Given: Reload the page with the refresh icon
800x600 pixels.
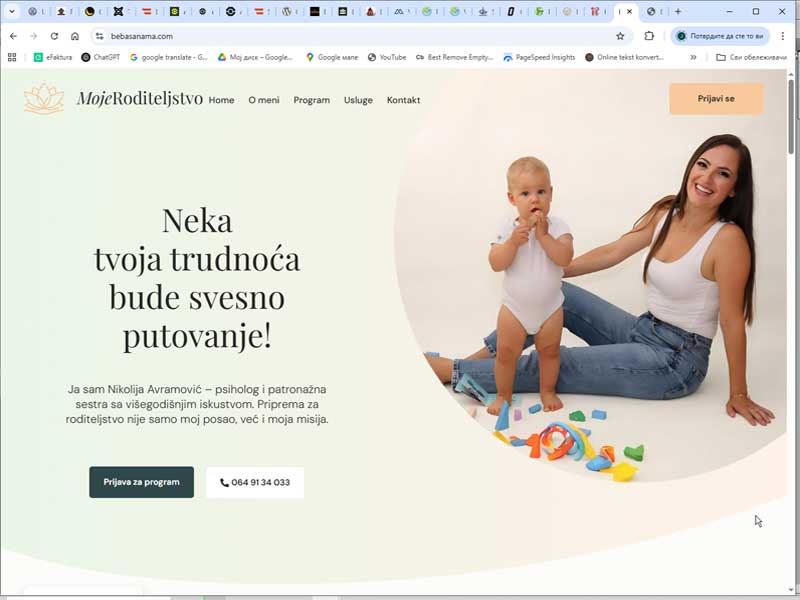Looking at the screenshot, I should click(x=54, y=36).
